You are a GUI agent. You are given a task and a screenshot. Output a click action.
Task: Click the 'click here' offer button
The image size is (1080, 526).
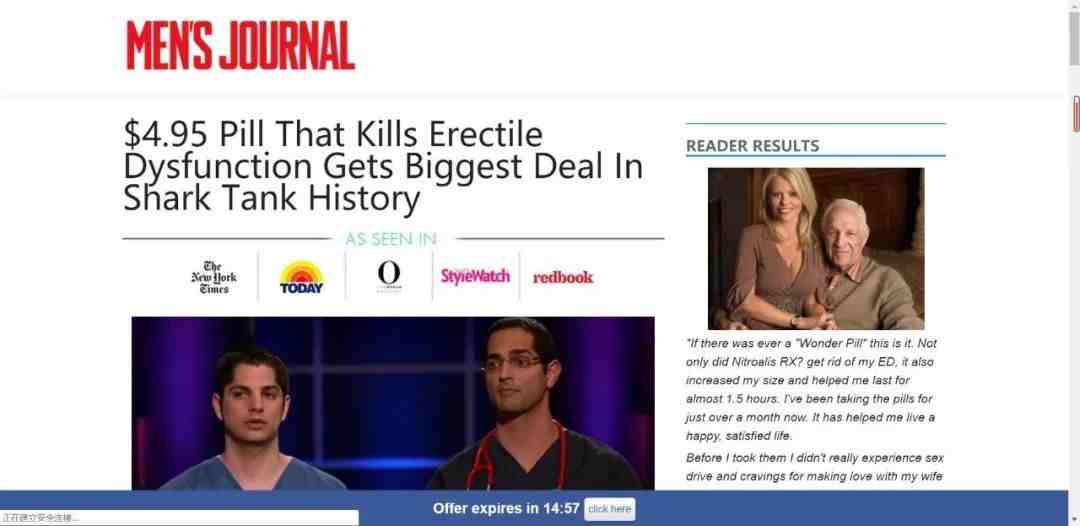[610, 509]
